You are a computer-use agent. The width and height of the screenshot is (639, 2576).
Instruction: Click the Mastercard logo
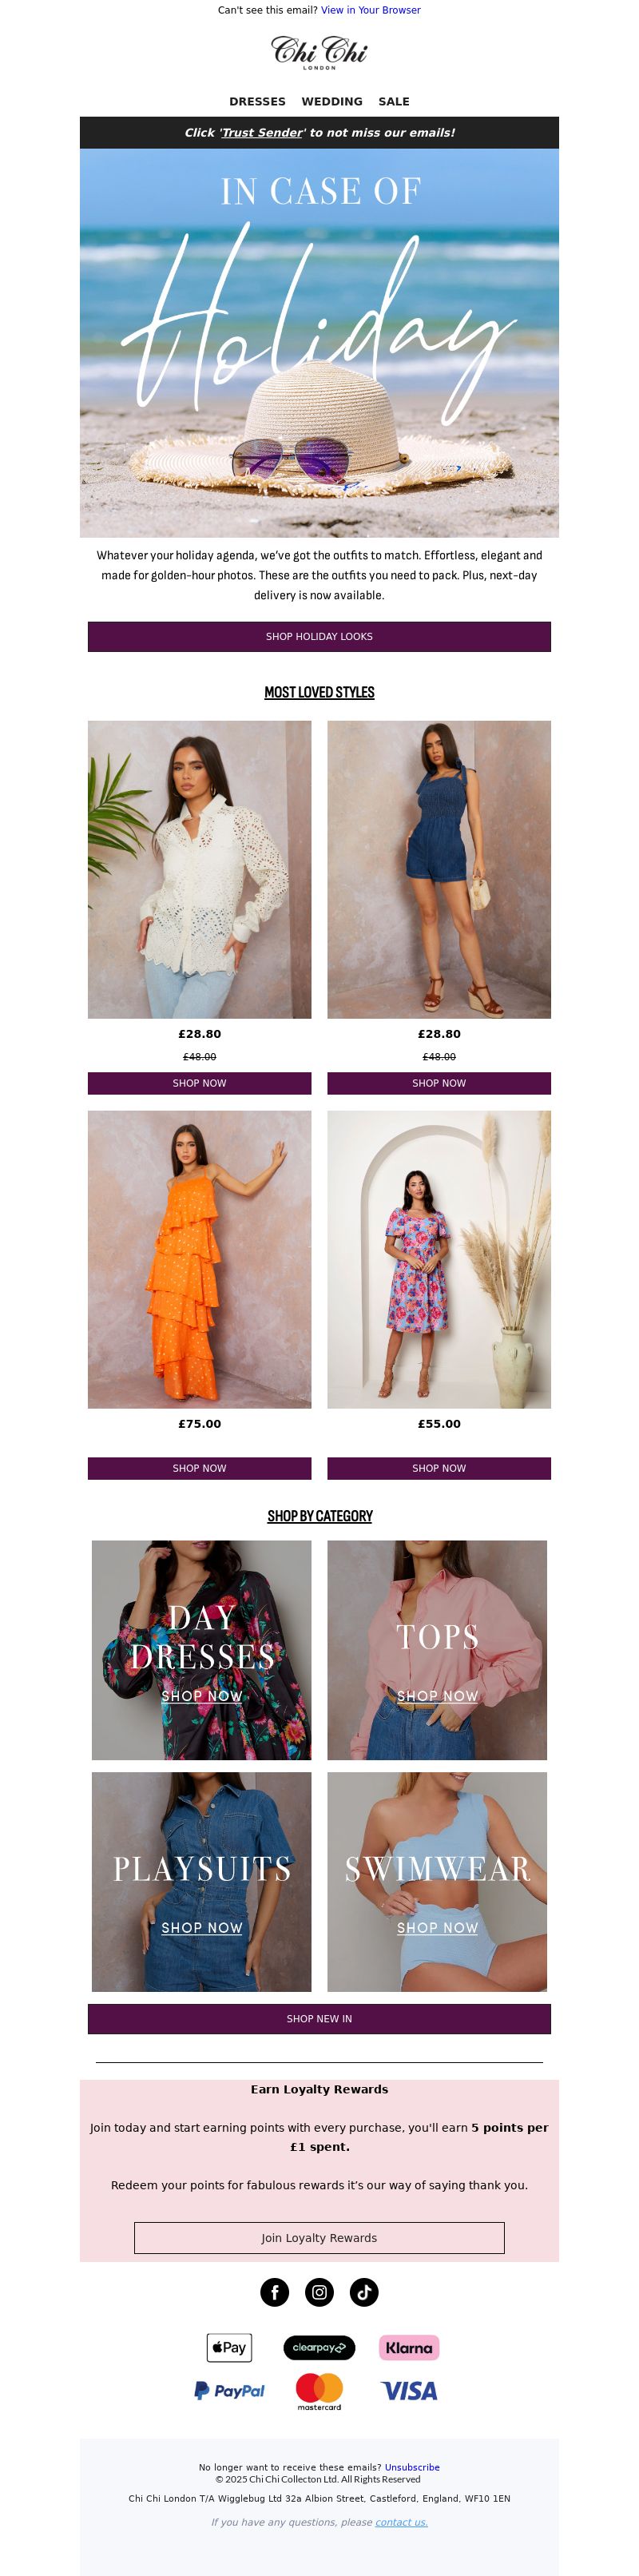319,2391
